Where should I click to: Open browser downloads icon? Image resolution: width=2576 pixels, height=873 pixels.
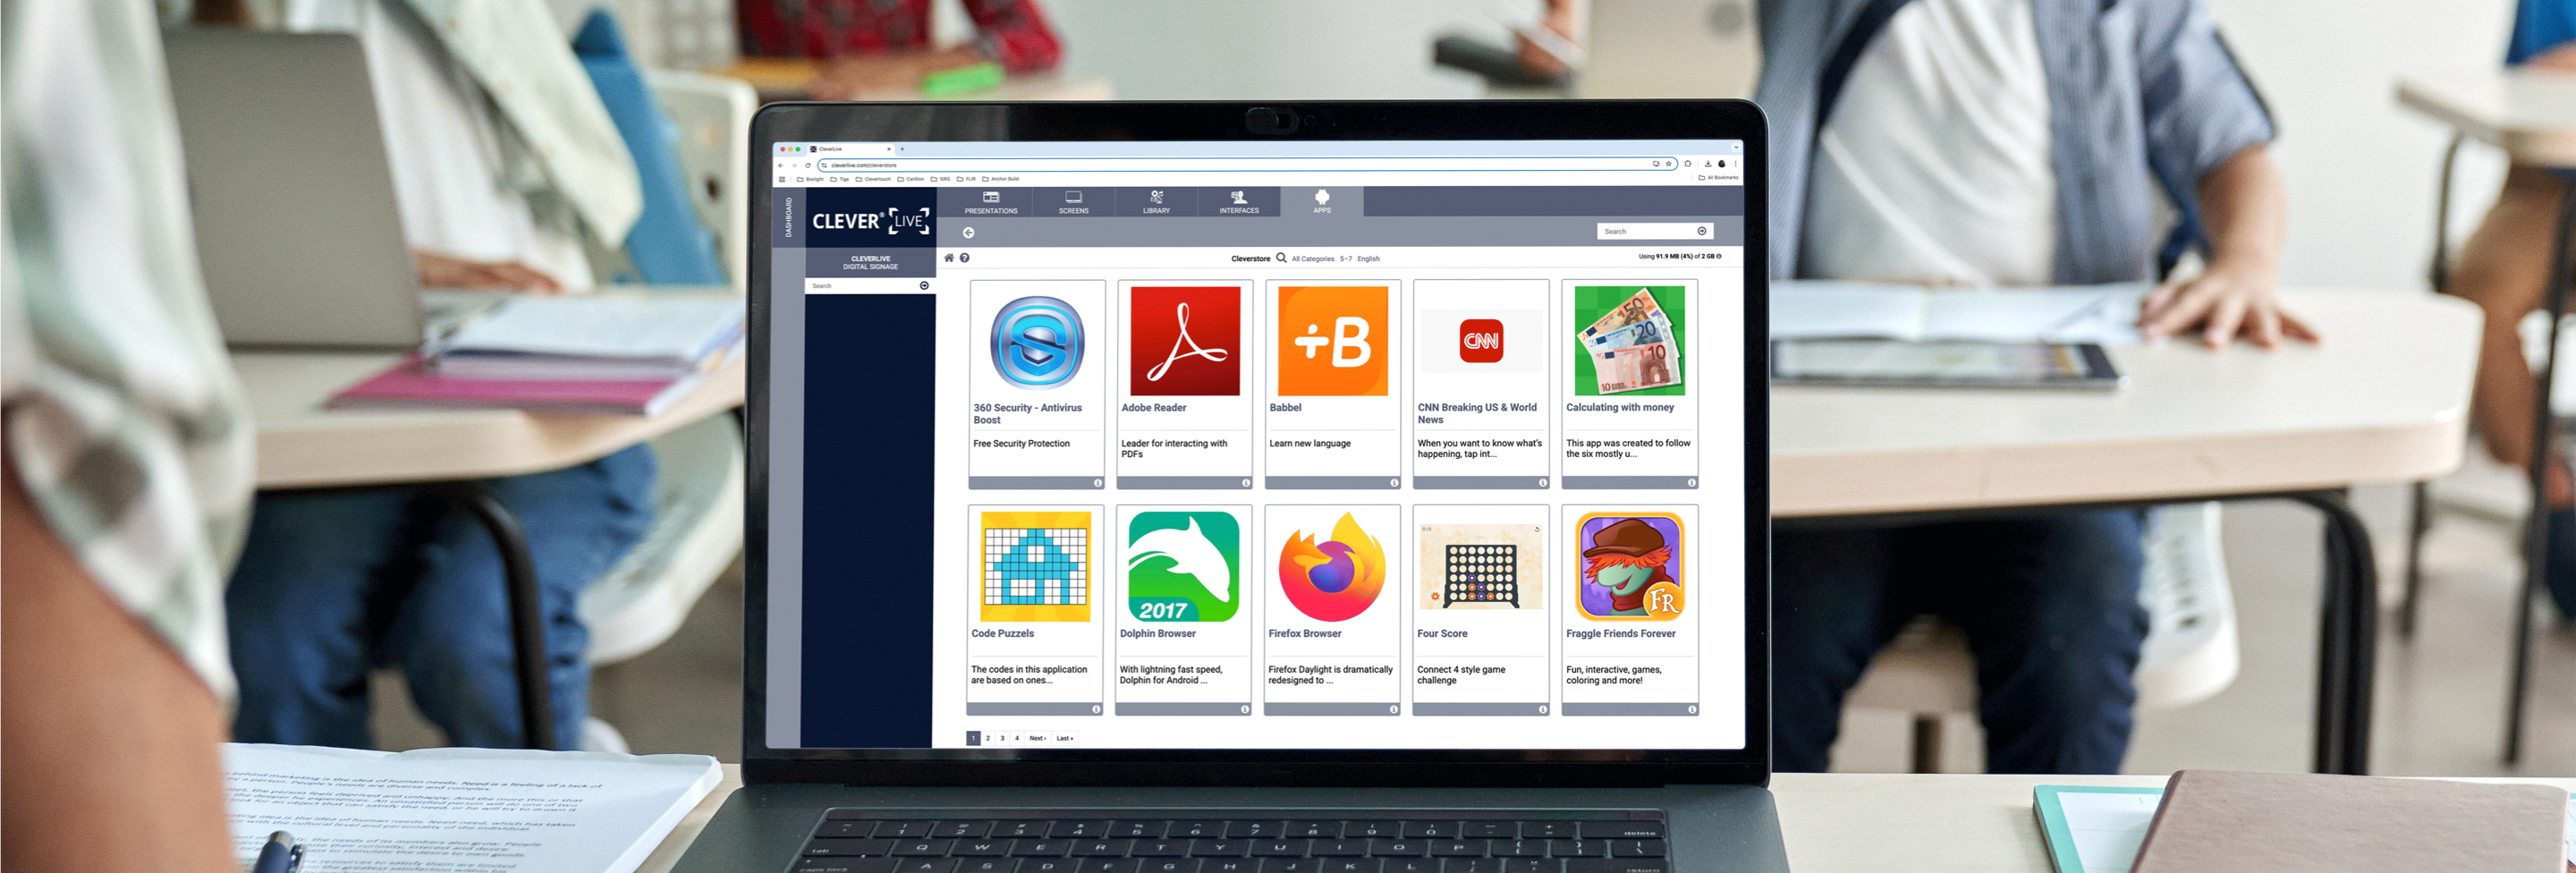[1708, 164]
